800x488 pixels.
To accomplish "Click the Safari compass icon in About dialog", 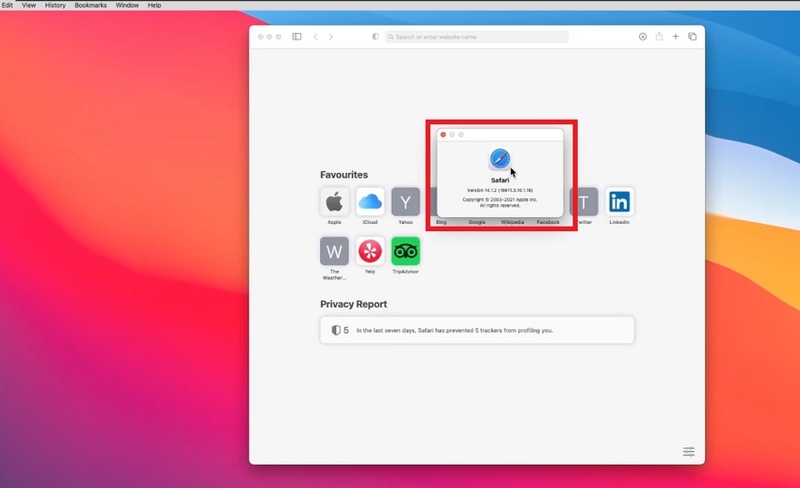I will pos(500,159).
